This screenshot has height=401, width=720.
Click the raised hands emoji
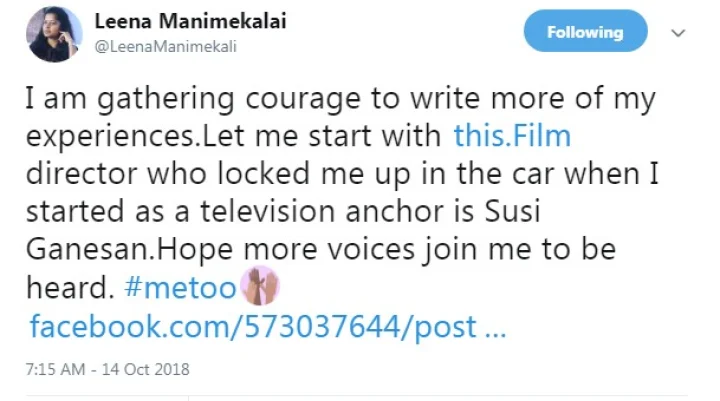pos(259,287)
